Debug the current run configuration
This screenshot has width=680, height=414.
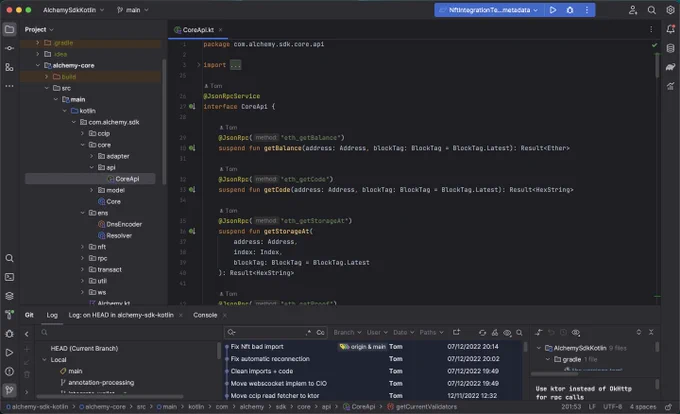pos(570,10)
